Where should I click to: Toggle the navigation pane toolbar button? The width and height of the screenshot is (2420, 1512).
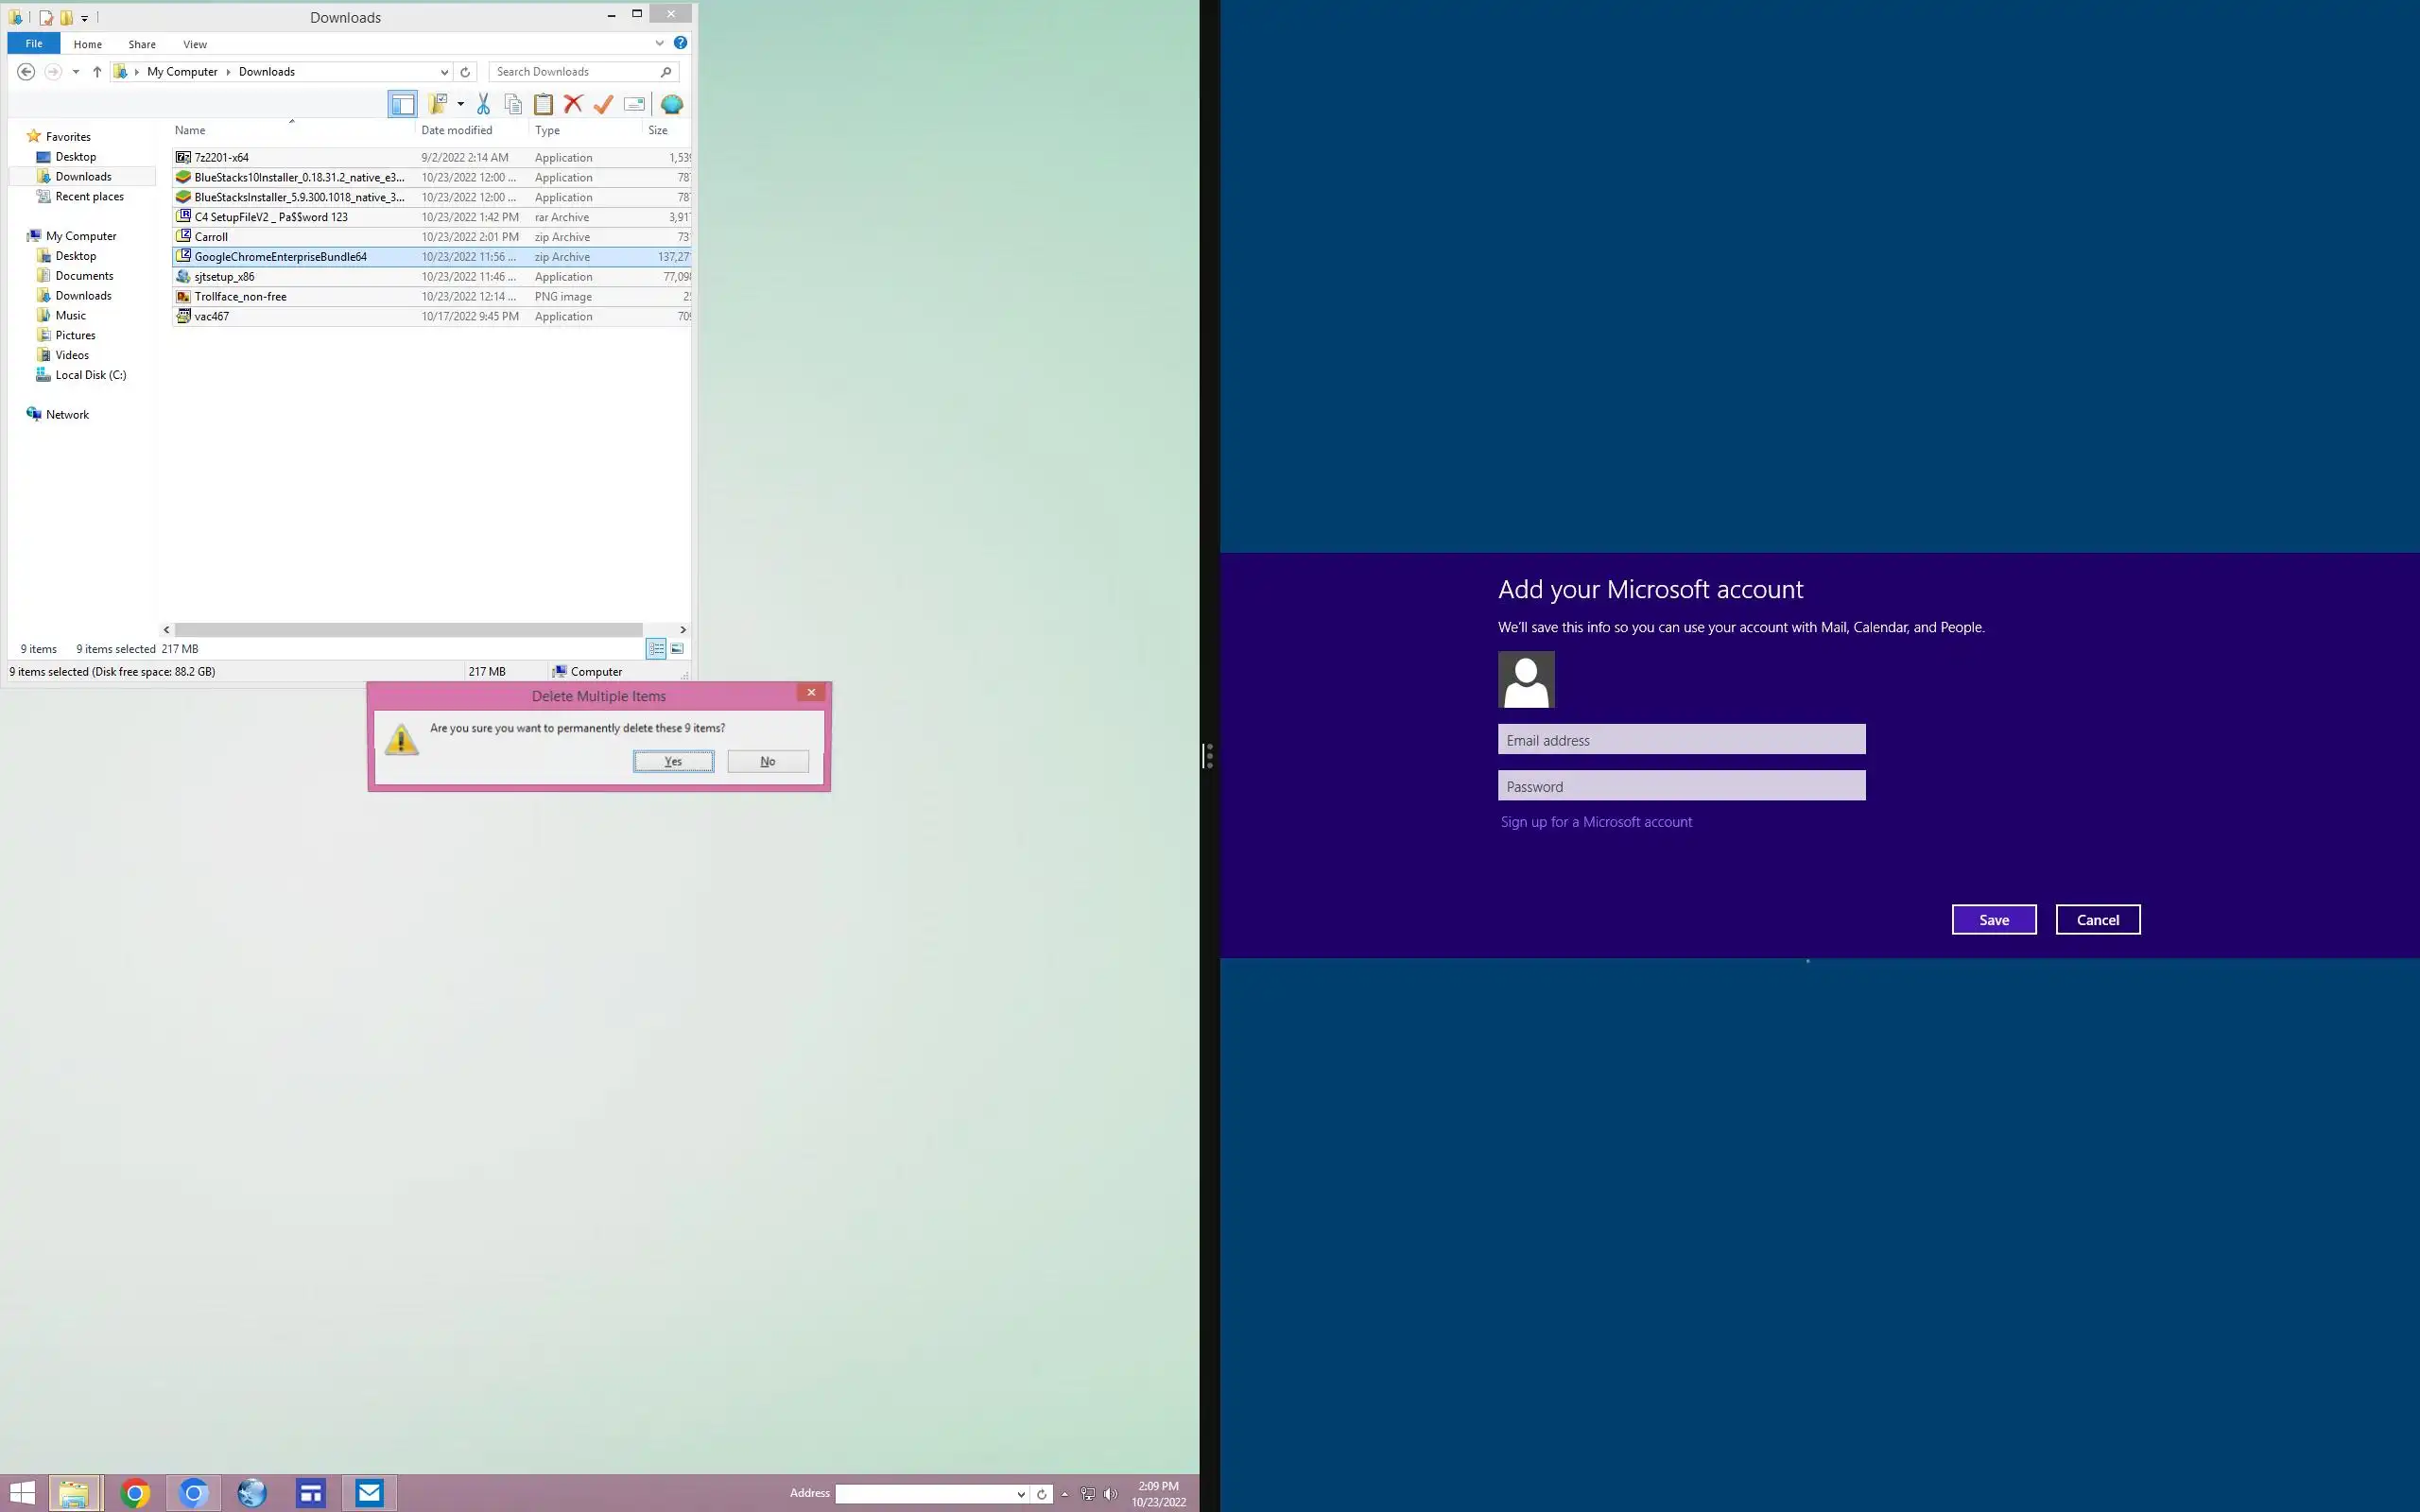[402, 104]
